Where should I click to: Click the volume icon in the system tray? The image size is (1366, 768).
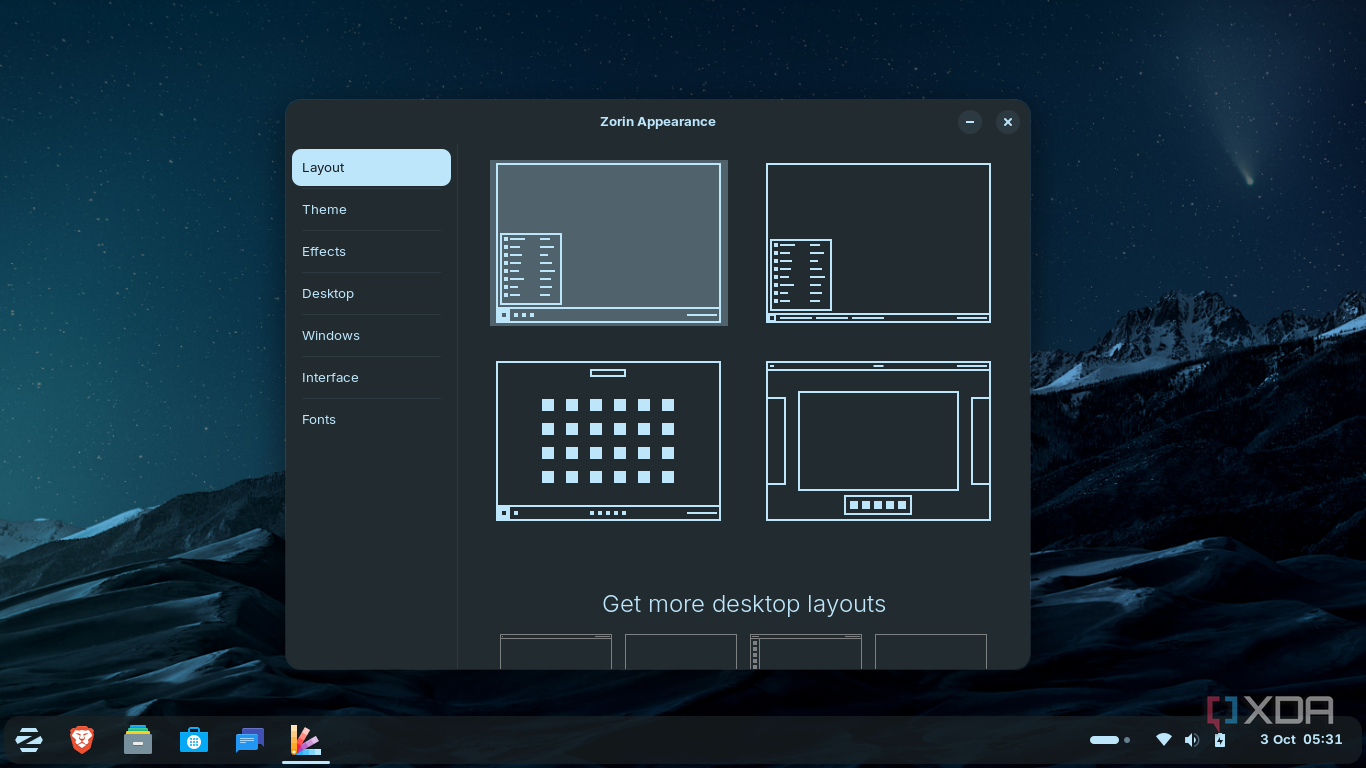coord(1191,740)
